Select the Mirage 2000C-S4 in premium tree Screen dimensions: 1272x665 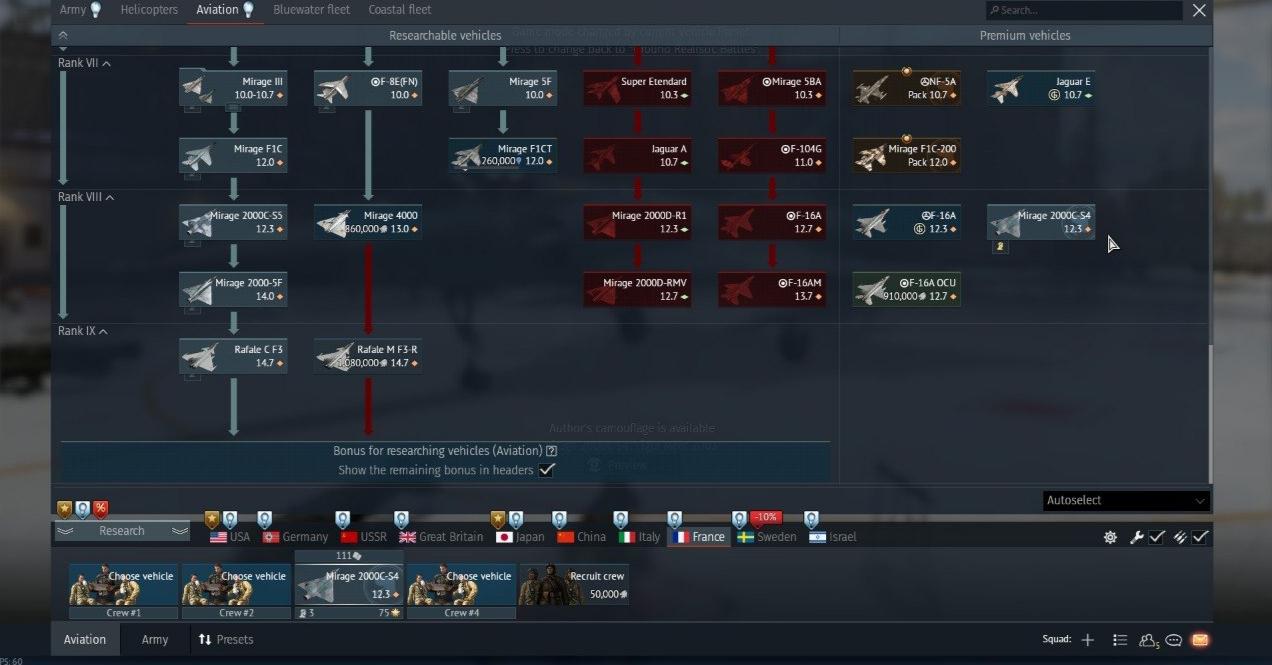pos(1041,222)
